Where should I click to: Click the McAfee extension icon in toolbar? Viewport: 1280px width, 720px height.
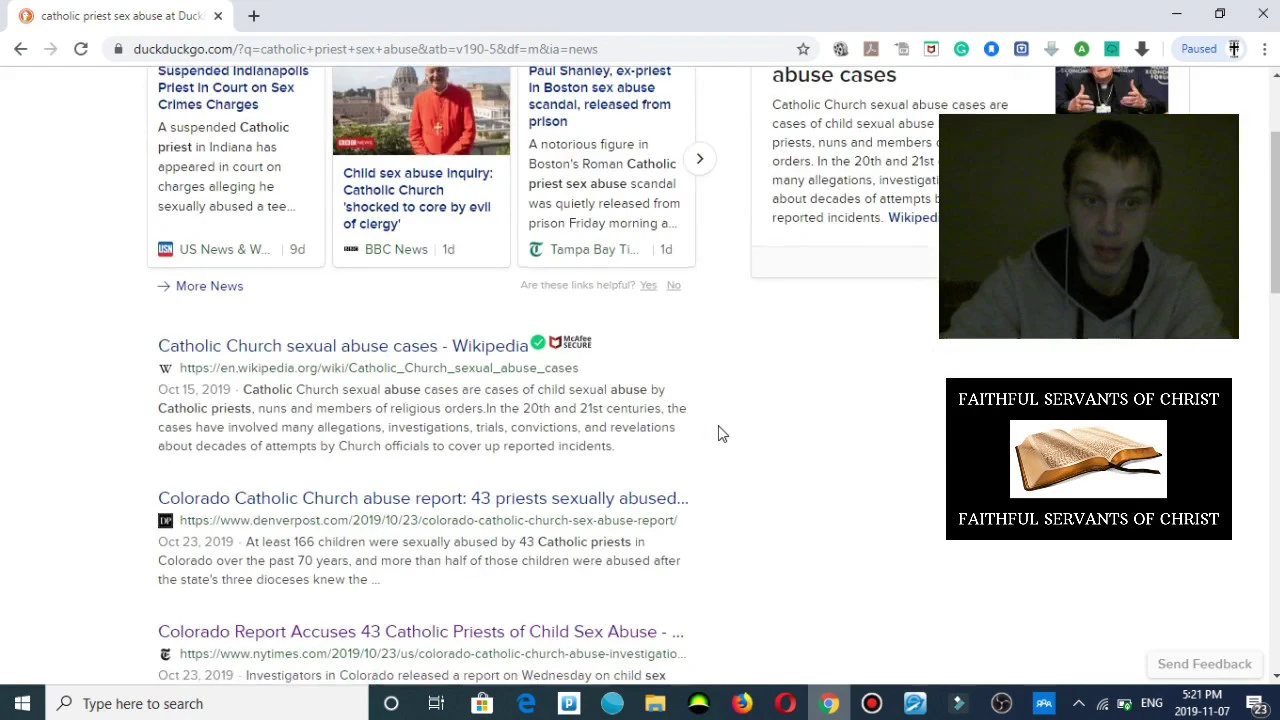(x=931, y=49)
